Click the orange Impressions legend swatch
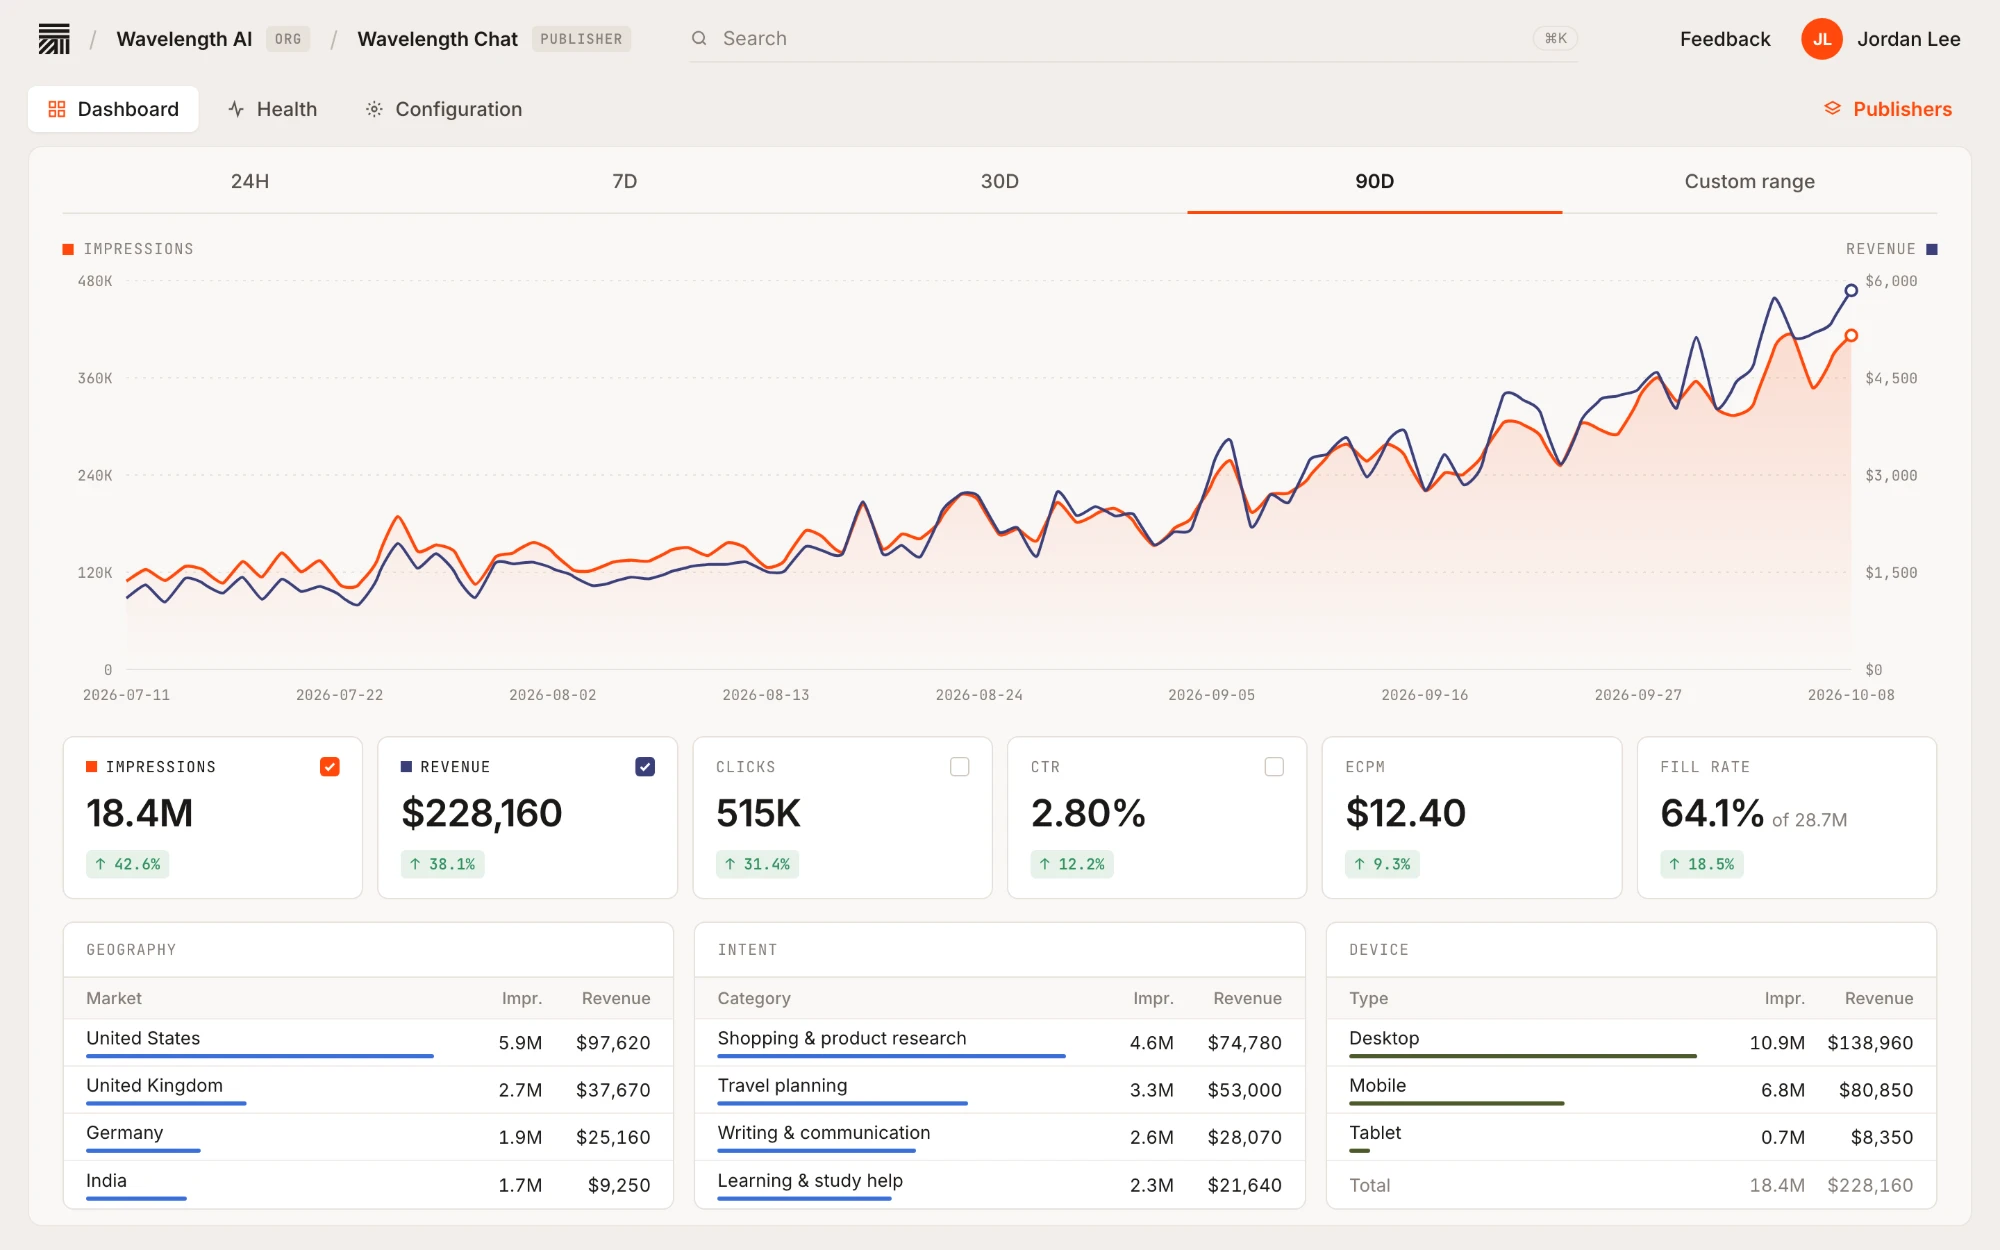The height and width of the screenshot is (1250, 2000). click(68, 249)
